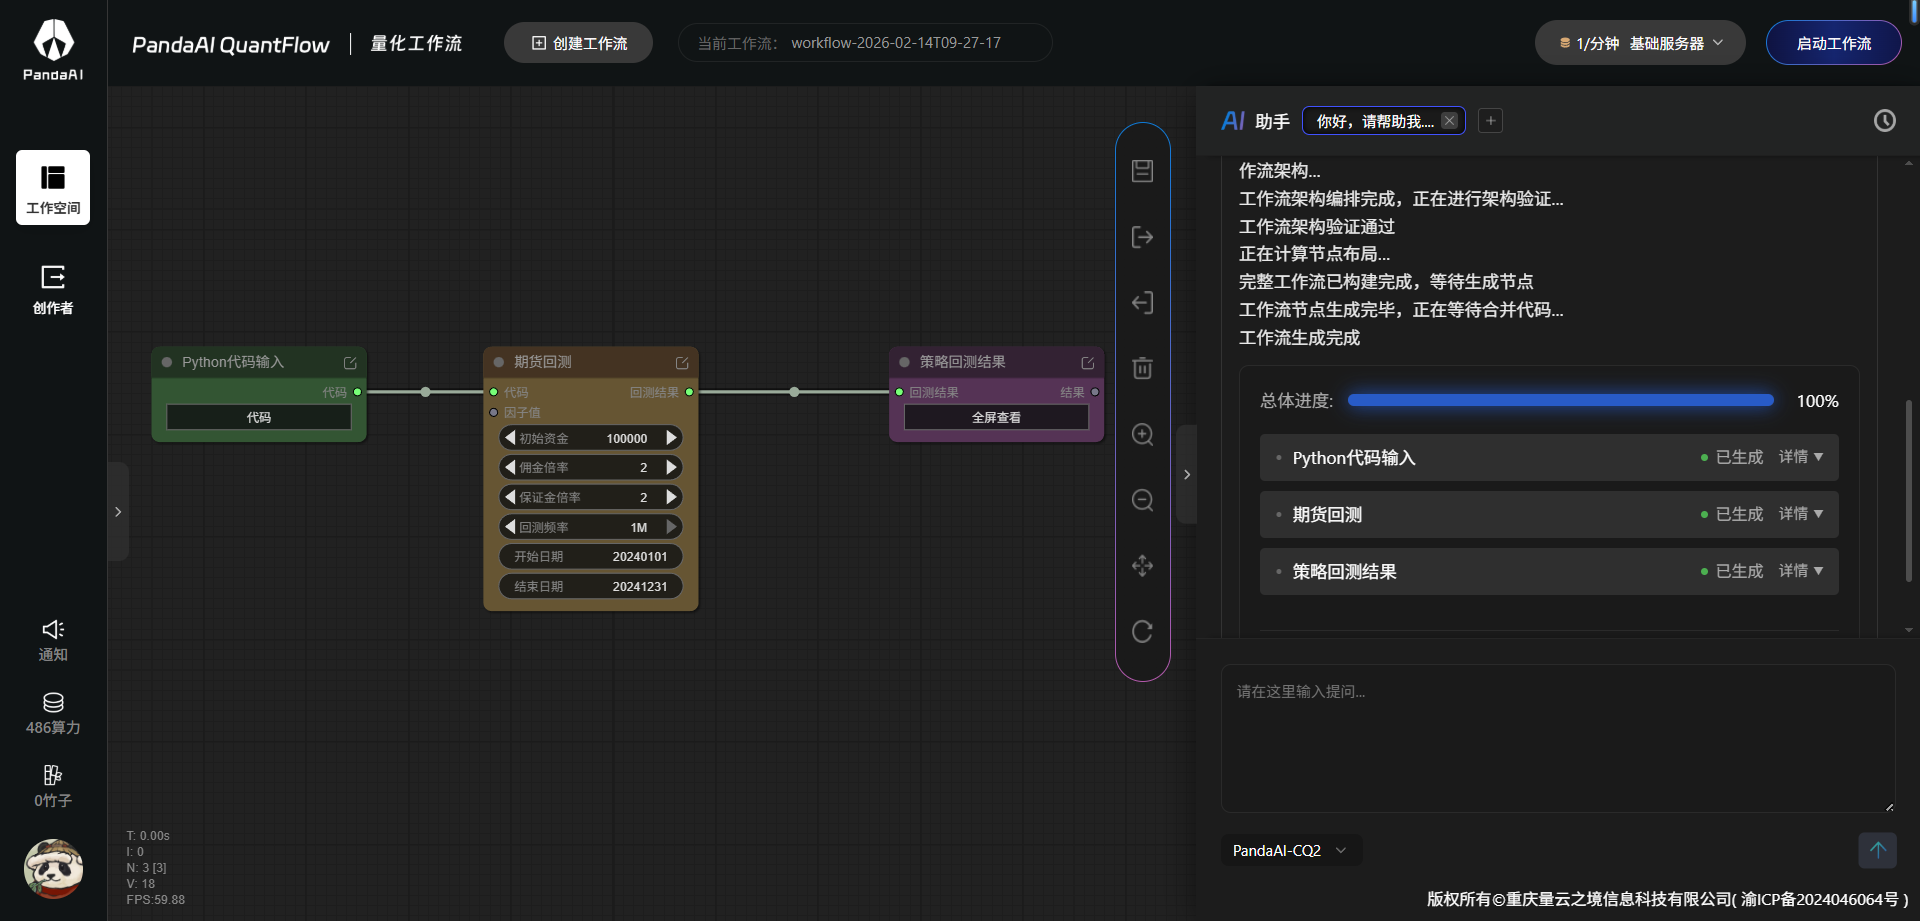
Task: Expand 详情 for 策略回测结果 row
Action: (x=1801, y=571)
